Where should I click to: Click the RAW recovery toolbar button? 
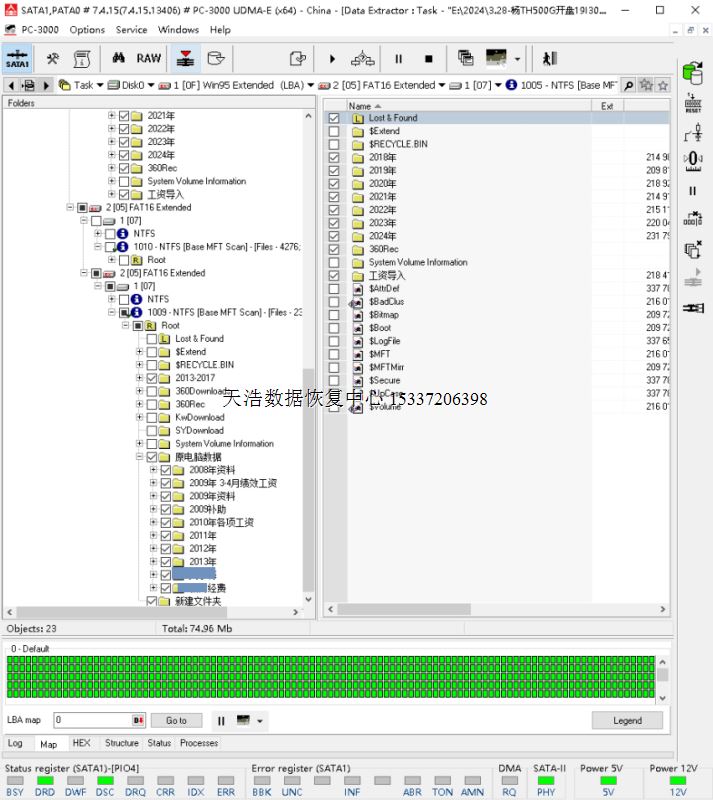149,59
